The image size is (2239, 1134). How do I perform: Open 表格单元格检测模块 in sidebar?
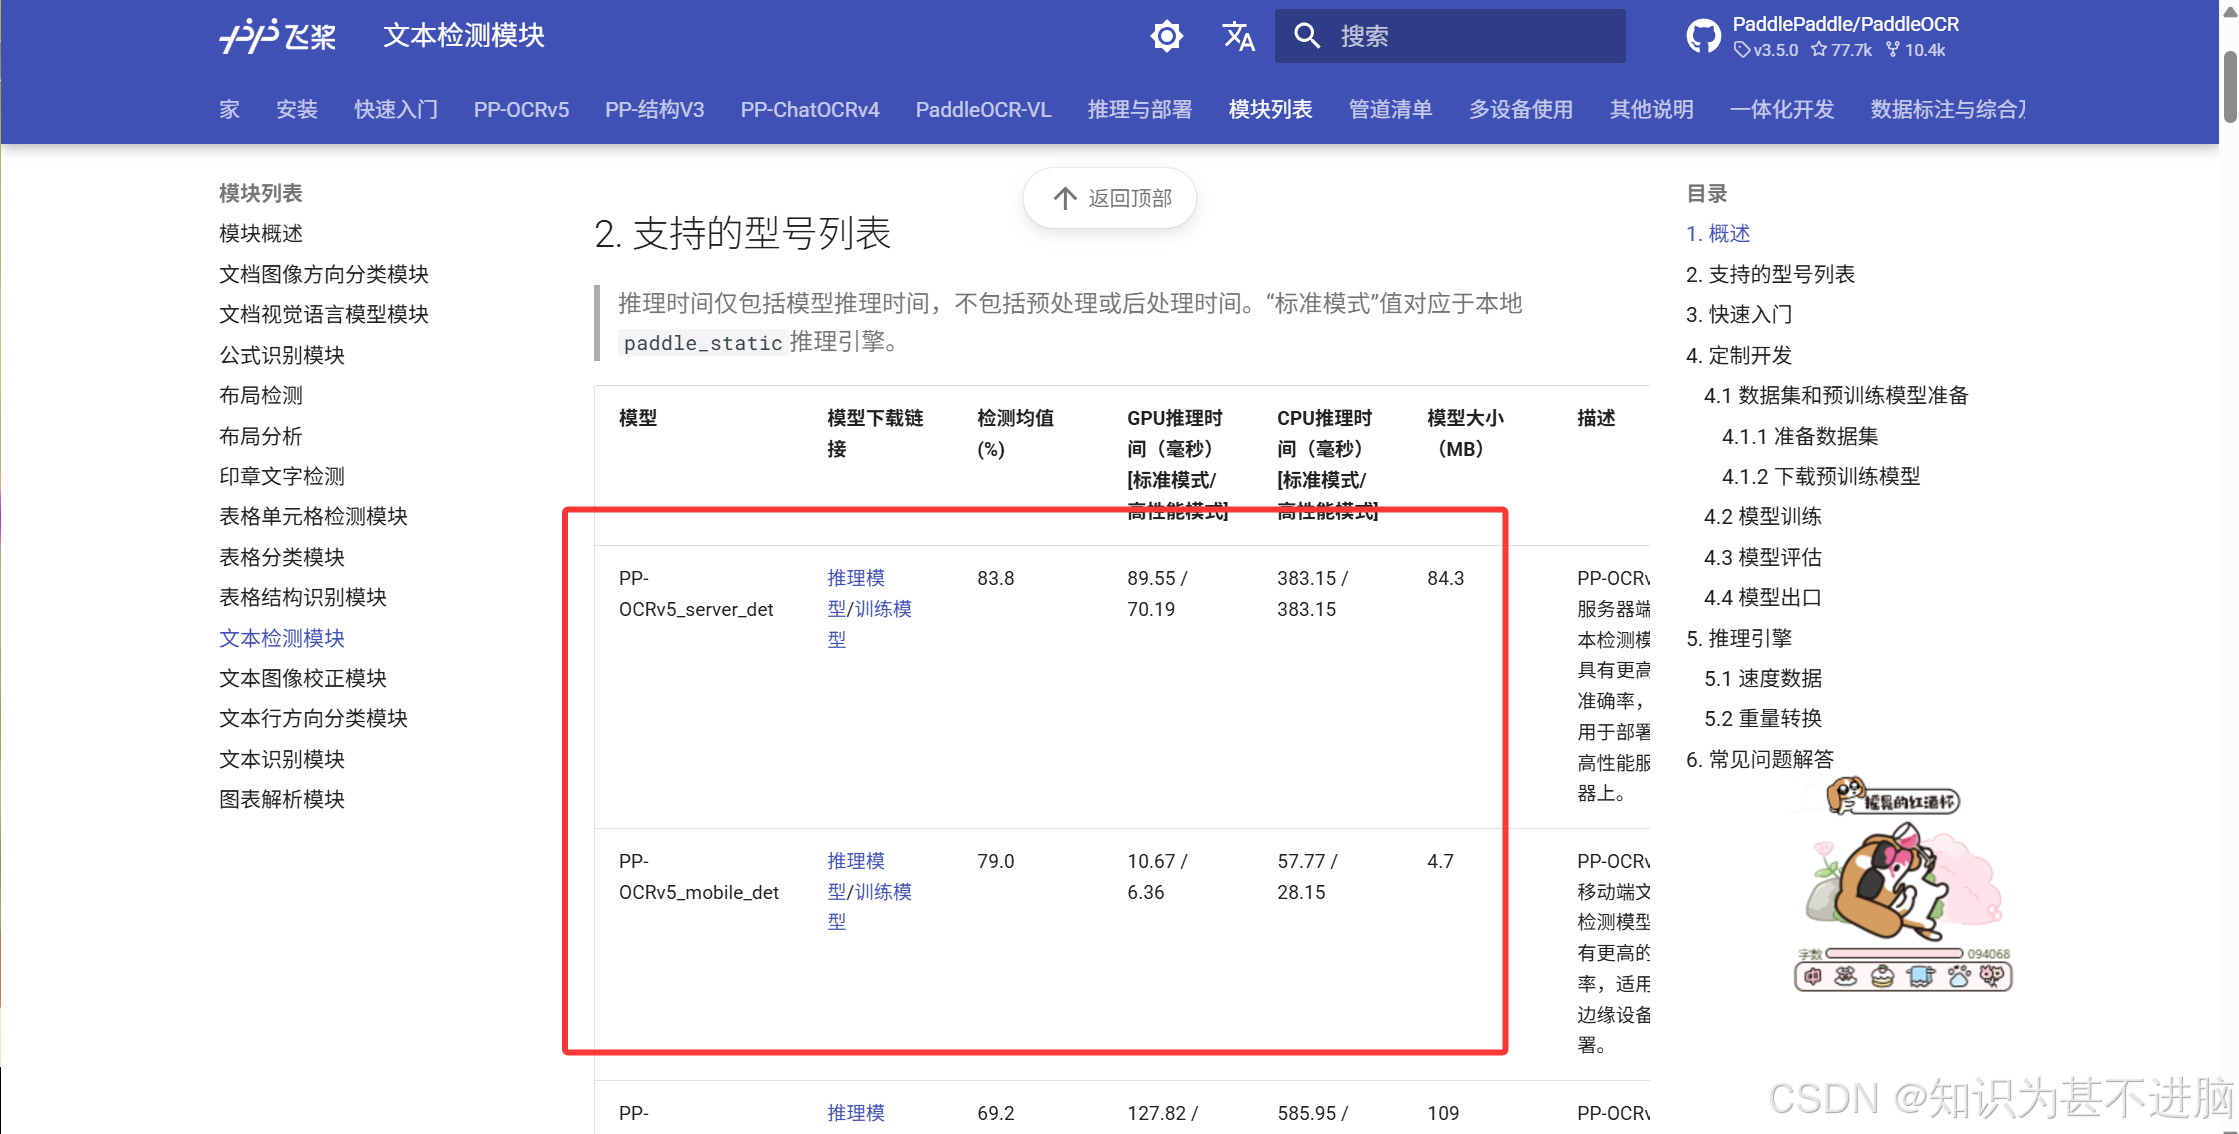coord(314,517)
